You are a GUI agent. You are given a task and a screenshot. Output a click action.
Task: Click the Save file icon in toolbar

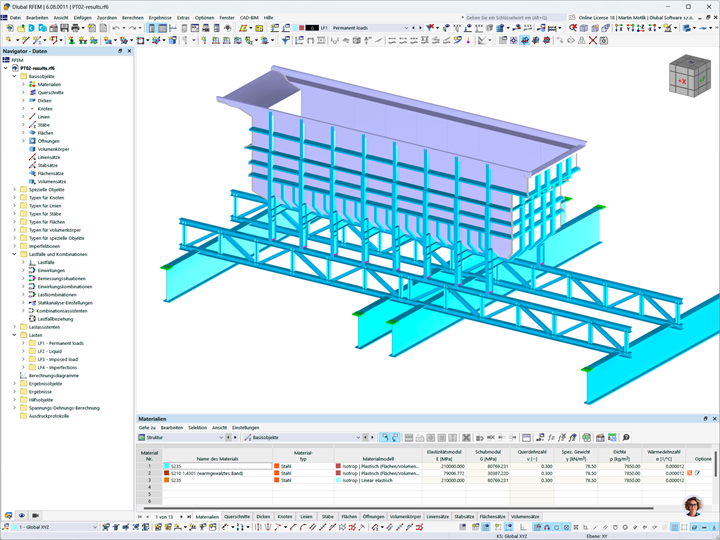(x=64, y=28)
